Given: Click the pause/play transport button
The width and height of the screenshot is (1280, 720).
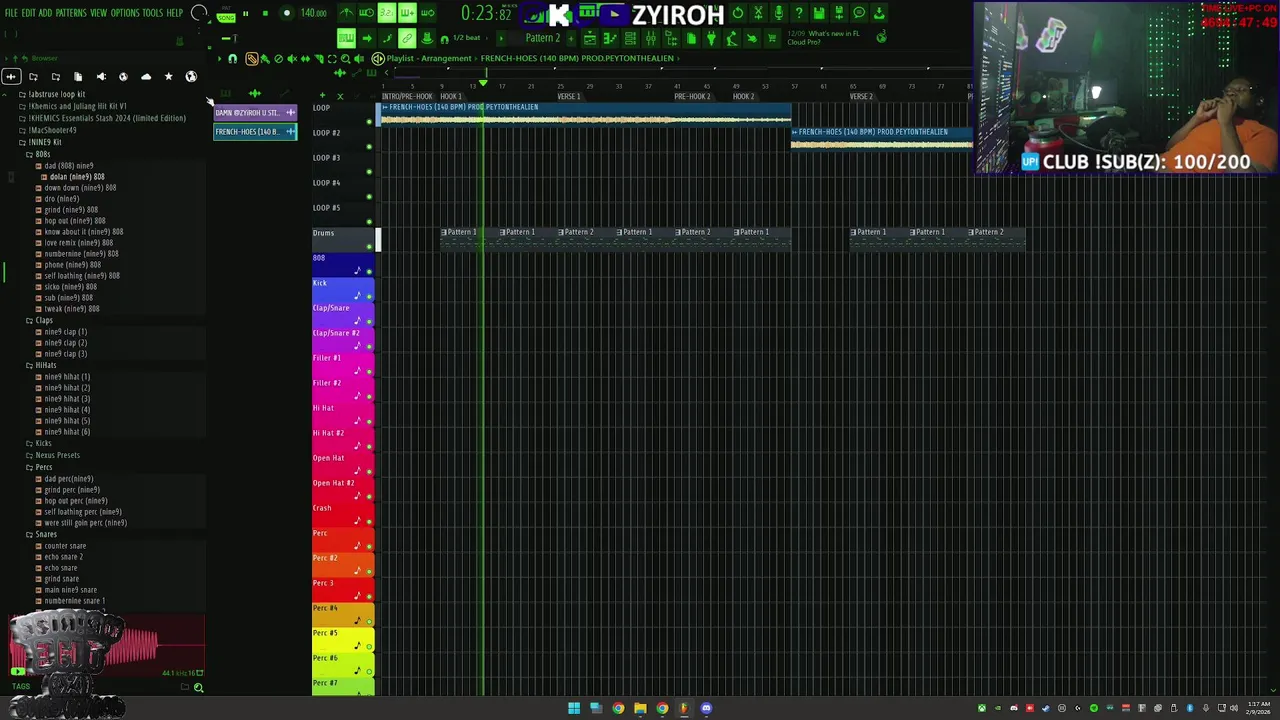Looking at the screenshot, I should [x=246, y=13].
